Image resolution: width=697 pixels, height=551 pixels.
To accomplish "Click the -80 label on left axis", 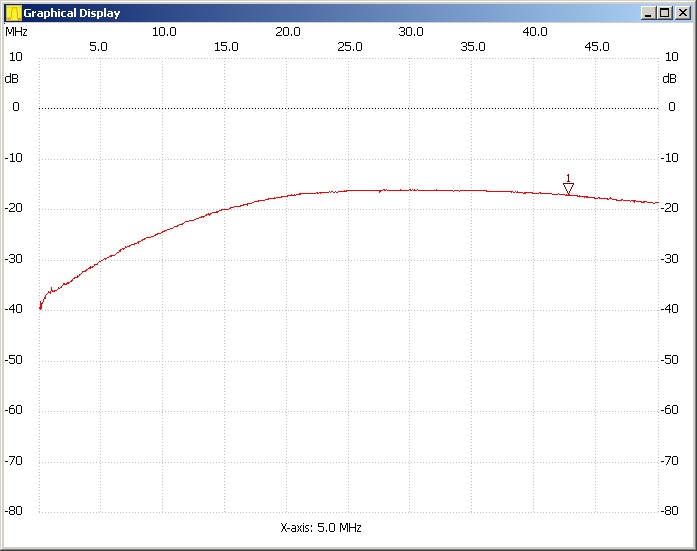I will coord(14,511).
